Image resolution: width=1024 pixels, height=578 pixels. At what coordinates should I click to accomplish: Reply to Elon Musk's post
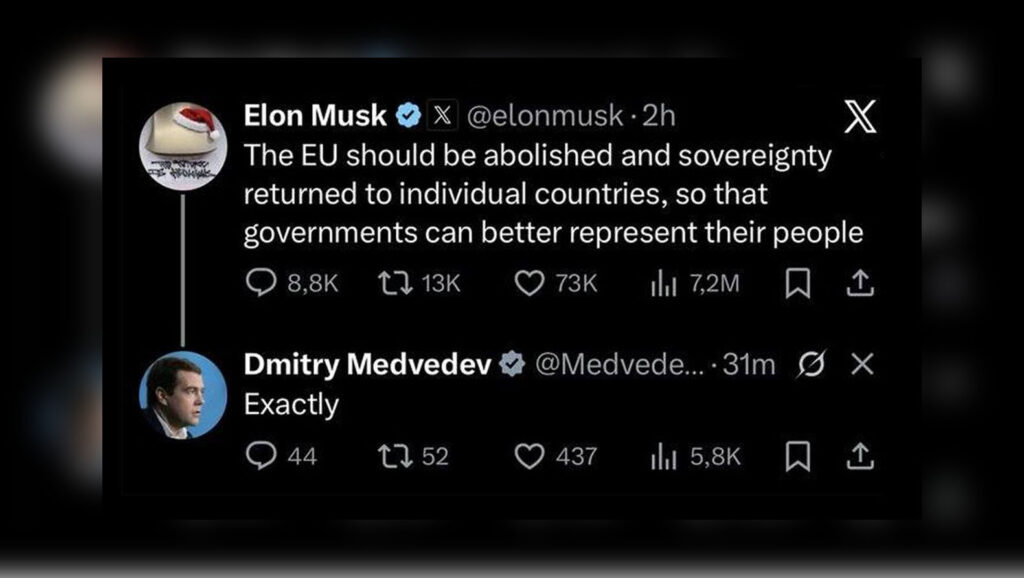coord(260,284)
